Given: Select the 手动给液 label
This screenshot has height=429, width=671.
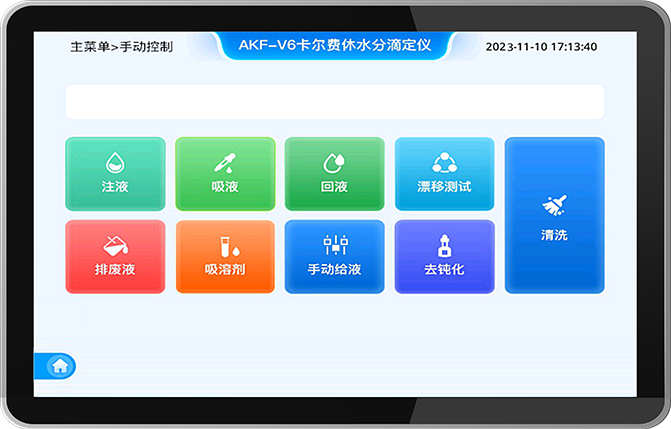Looking at the screenshot, I should (x=334, y=270).
